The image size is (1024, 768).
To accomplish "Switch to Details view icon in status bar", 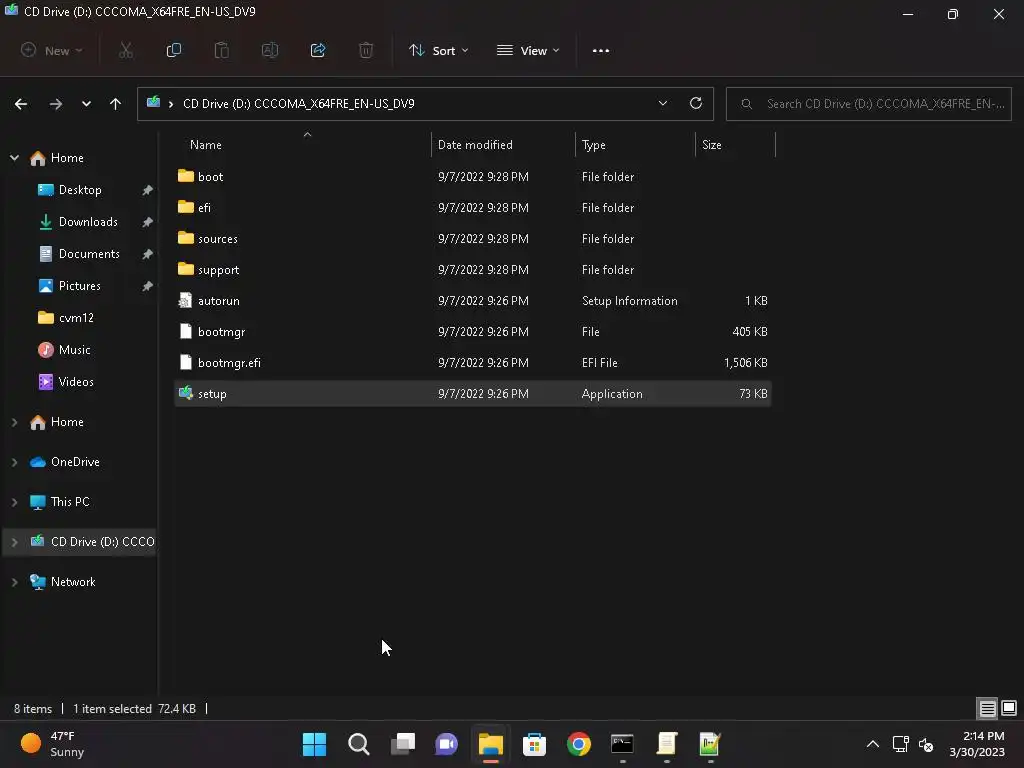I will [x=987, y=708].
